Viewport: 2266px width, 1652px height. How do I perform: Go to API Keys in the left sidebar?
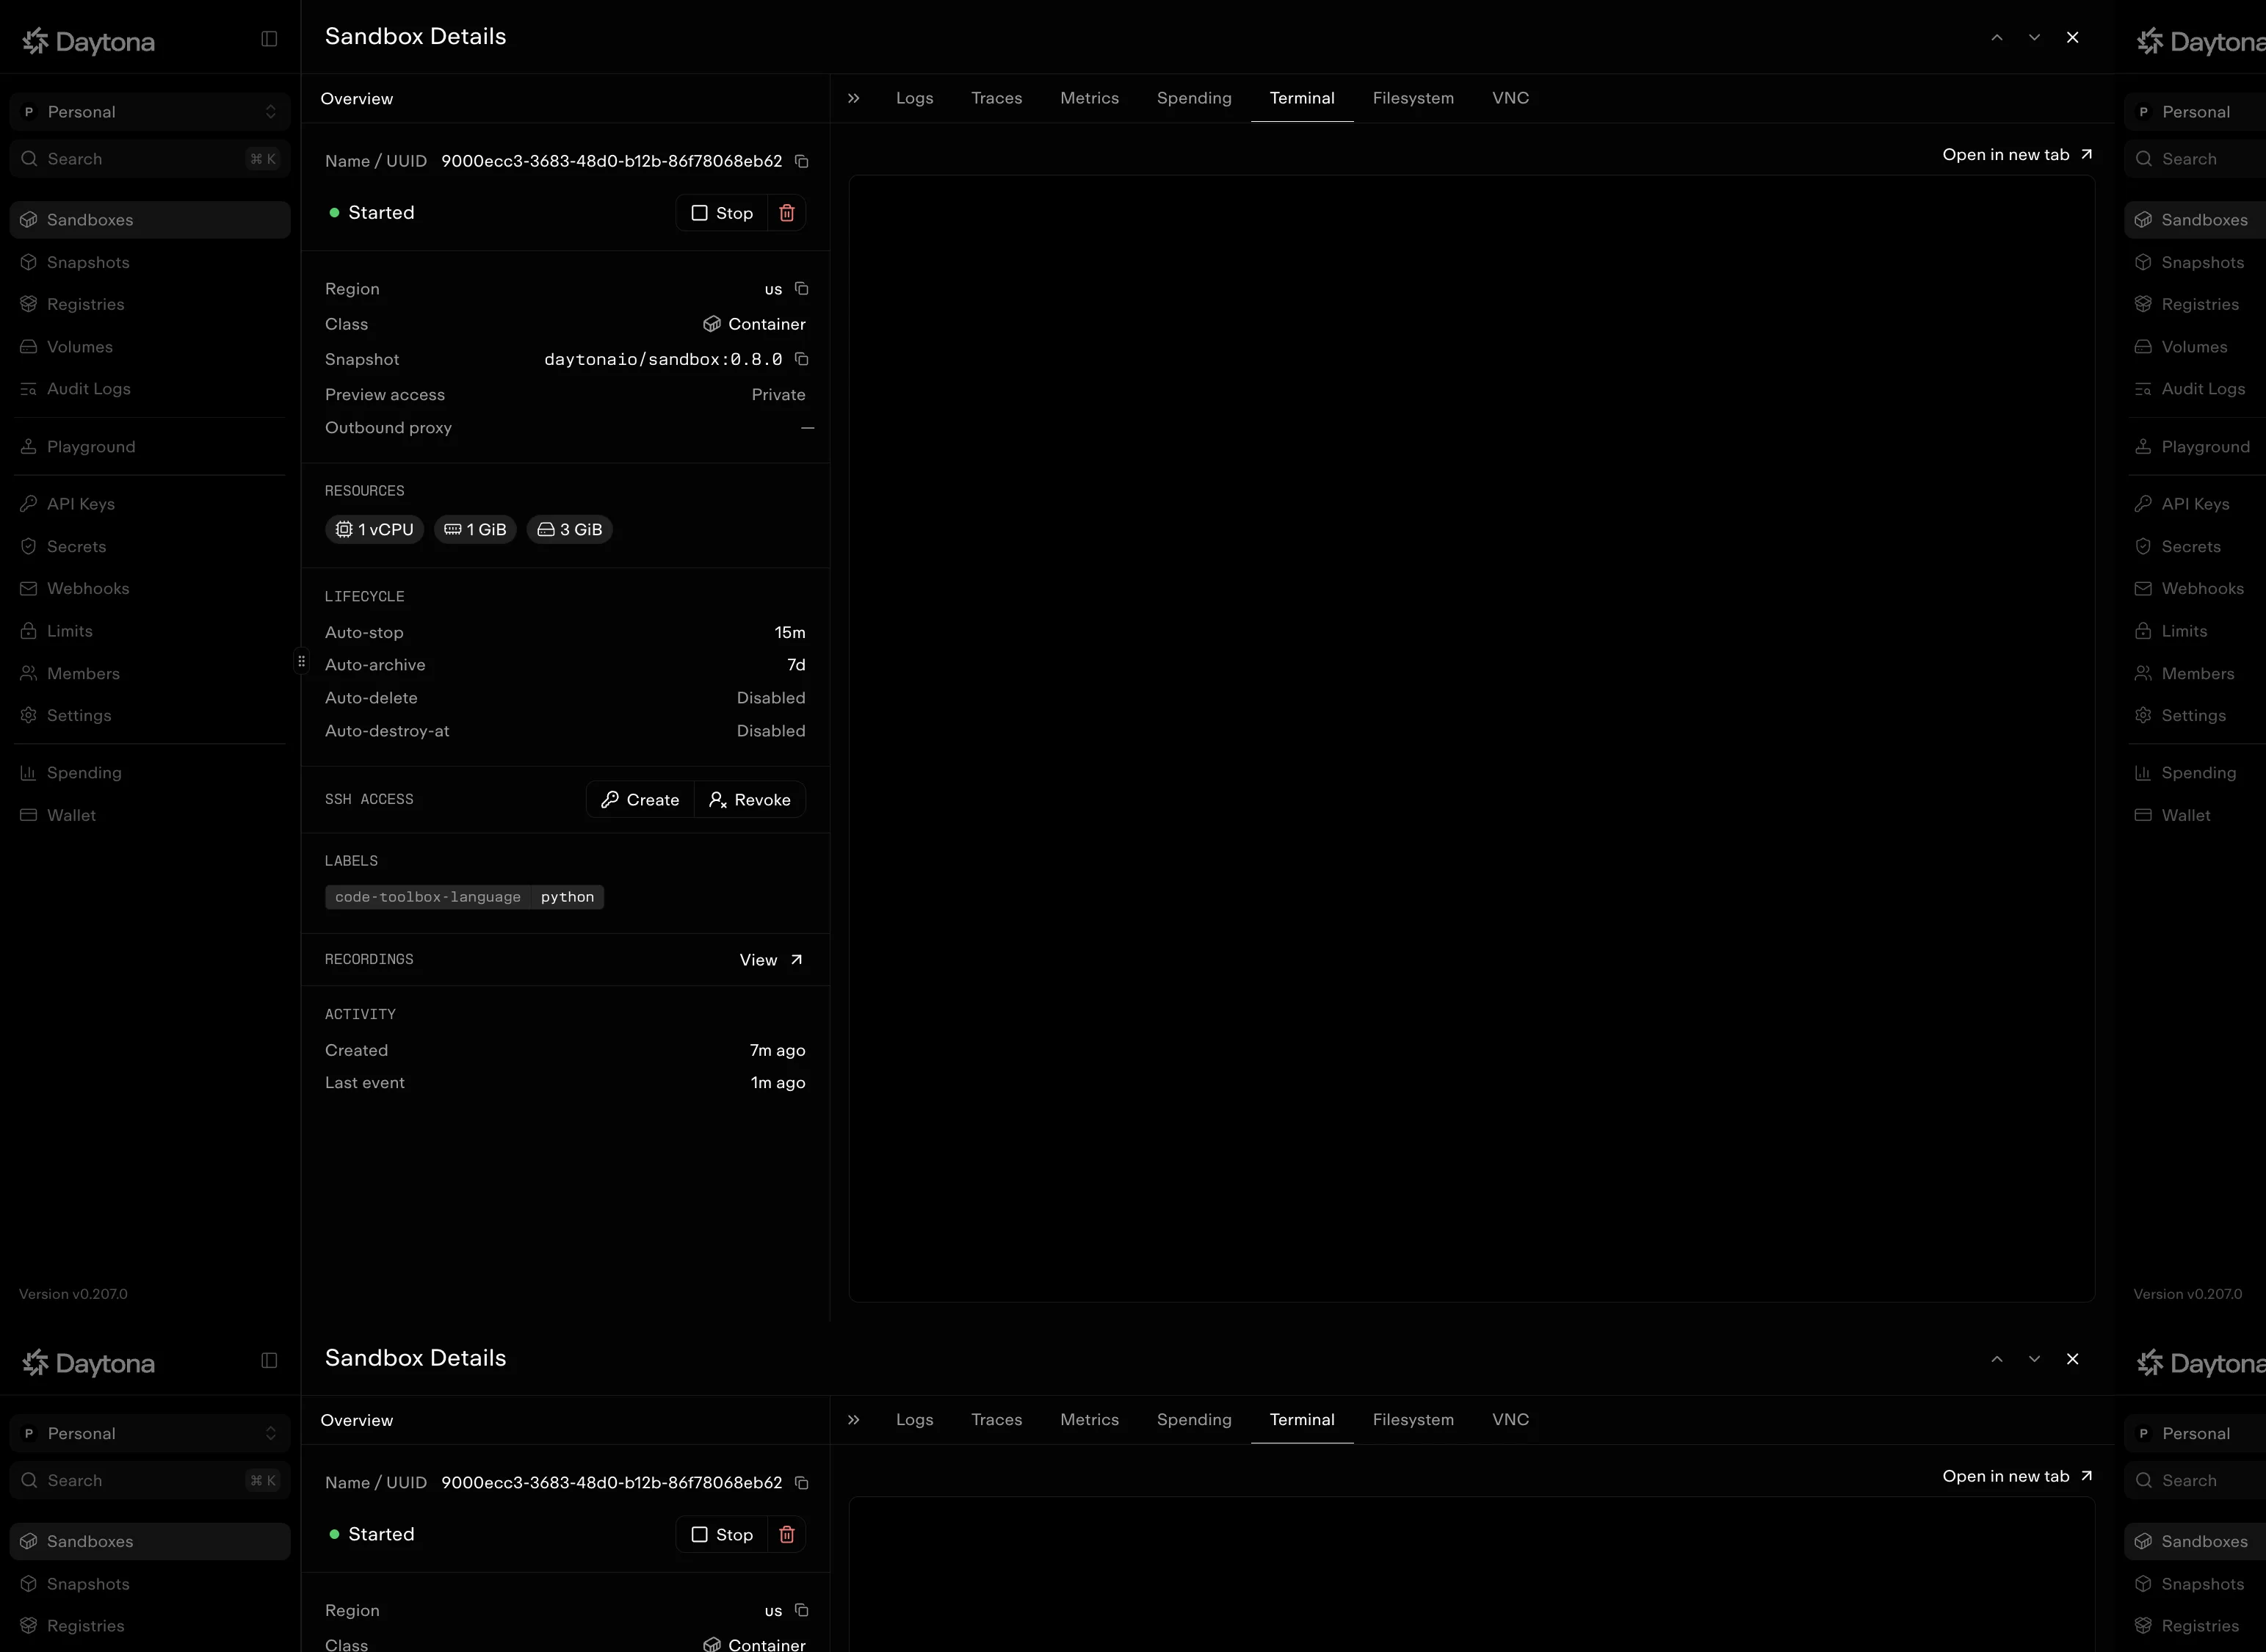[150, 504]
